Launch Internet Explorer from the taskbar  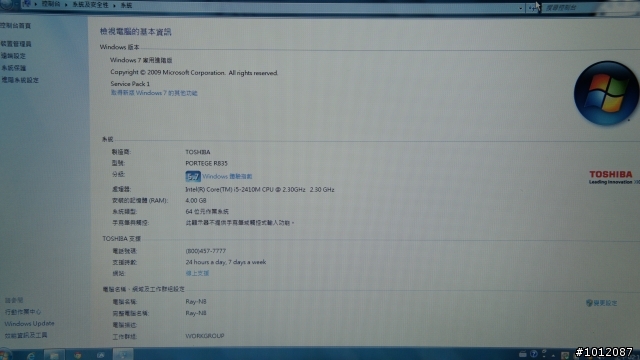click(31, 356)
